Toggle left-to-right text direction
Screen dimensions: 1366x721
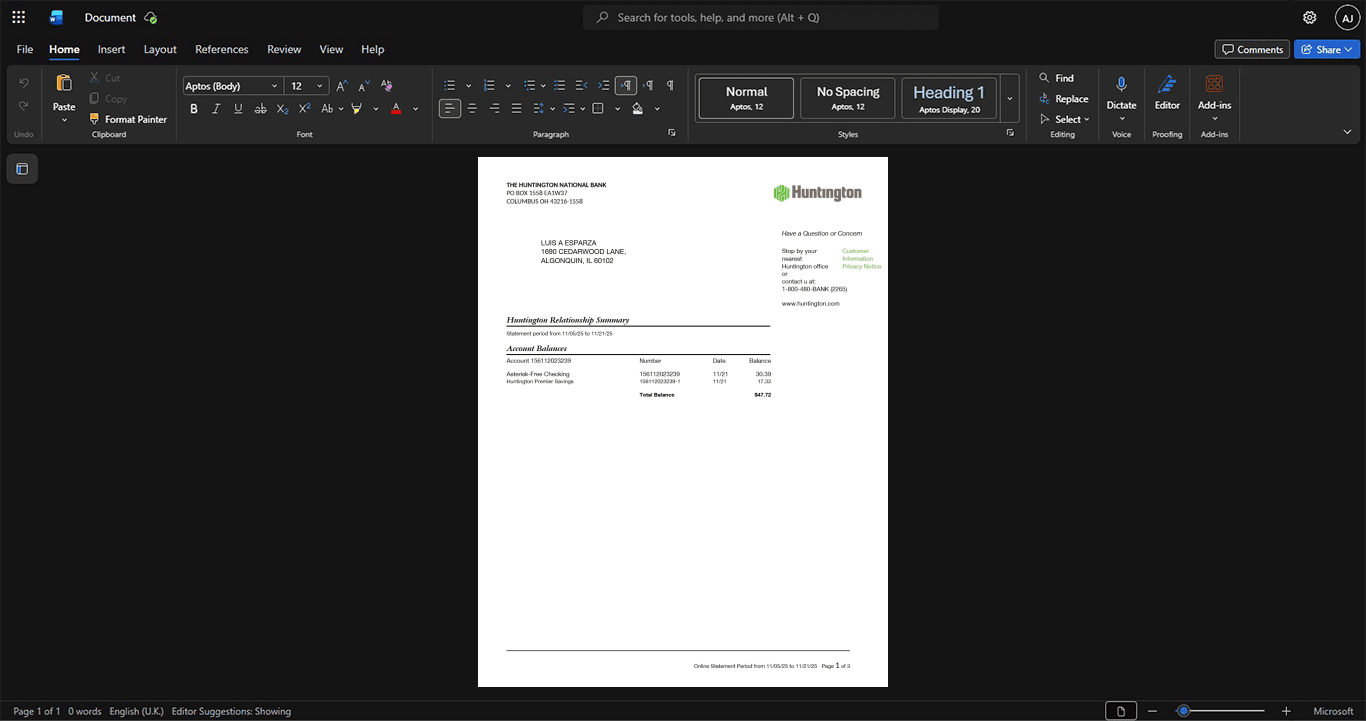[x=626, y=86]
